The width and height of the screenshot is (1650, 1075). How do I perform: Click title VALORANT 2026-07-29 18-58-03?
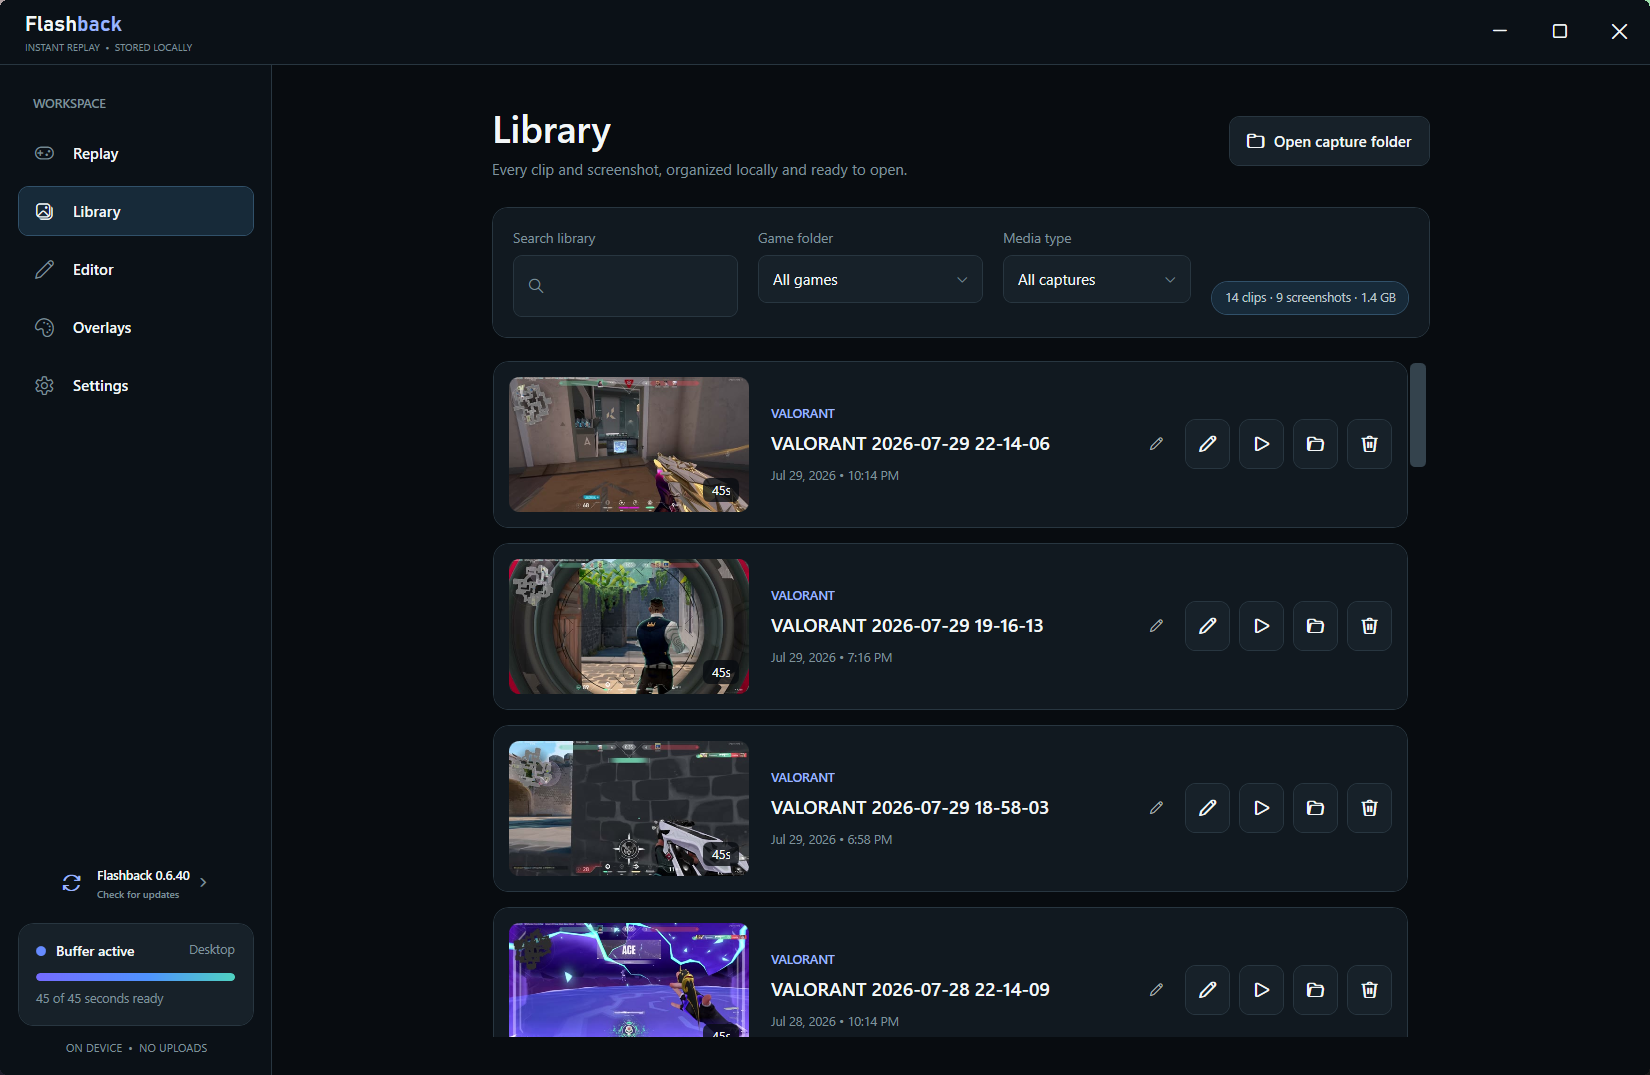910,808
